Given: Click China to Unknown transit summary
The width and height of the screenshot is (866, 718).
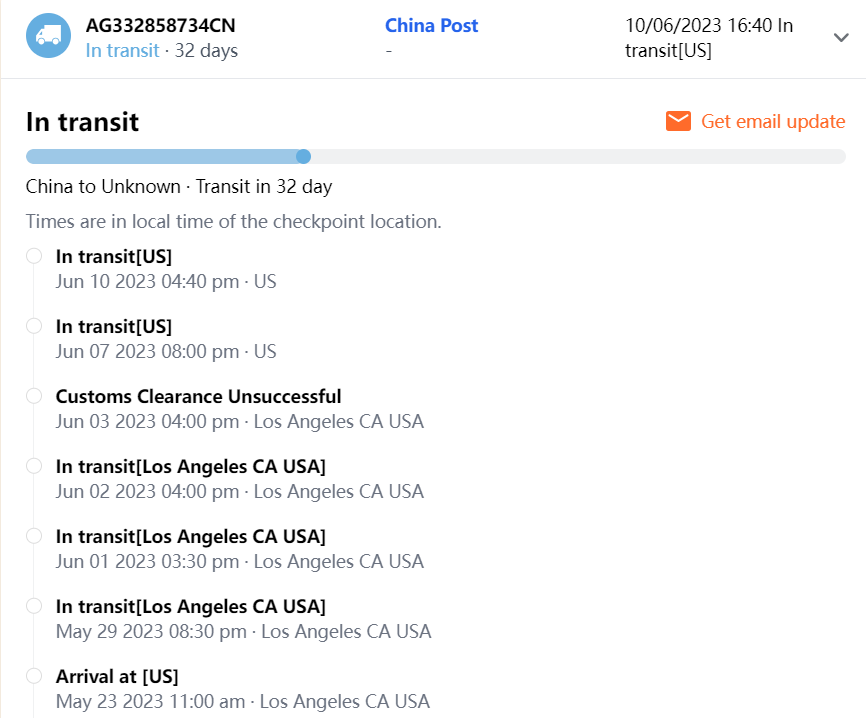Looking at the screenshot, I should point(178,186).
